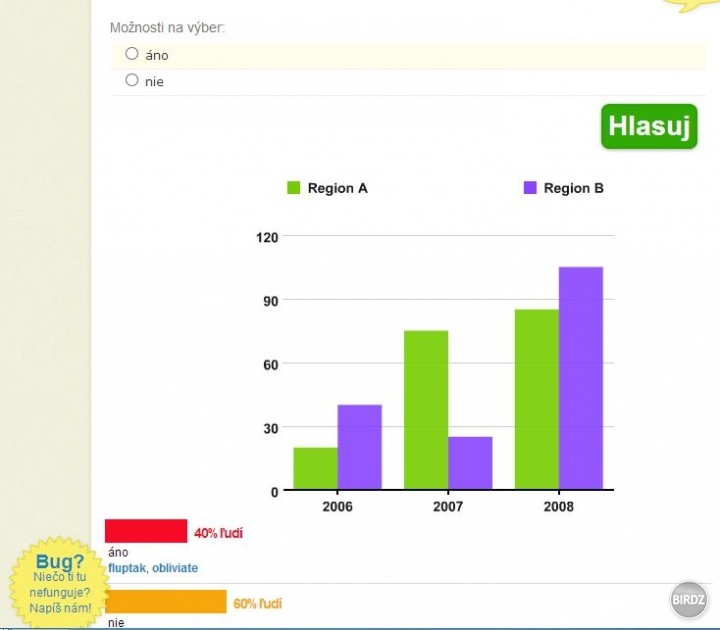720x630 pixels.
Task: Click the purple Region B bar for 2006
Action: pos(359,447)
